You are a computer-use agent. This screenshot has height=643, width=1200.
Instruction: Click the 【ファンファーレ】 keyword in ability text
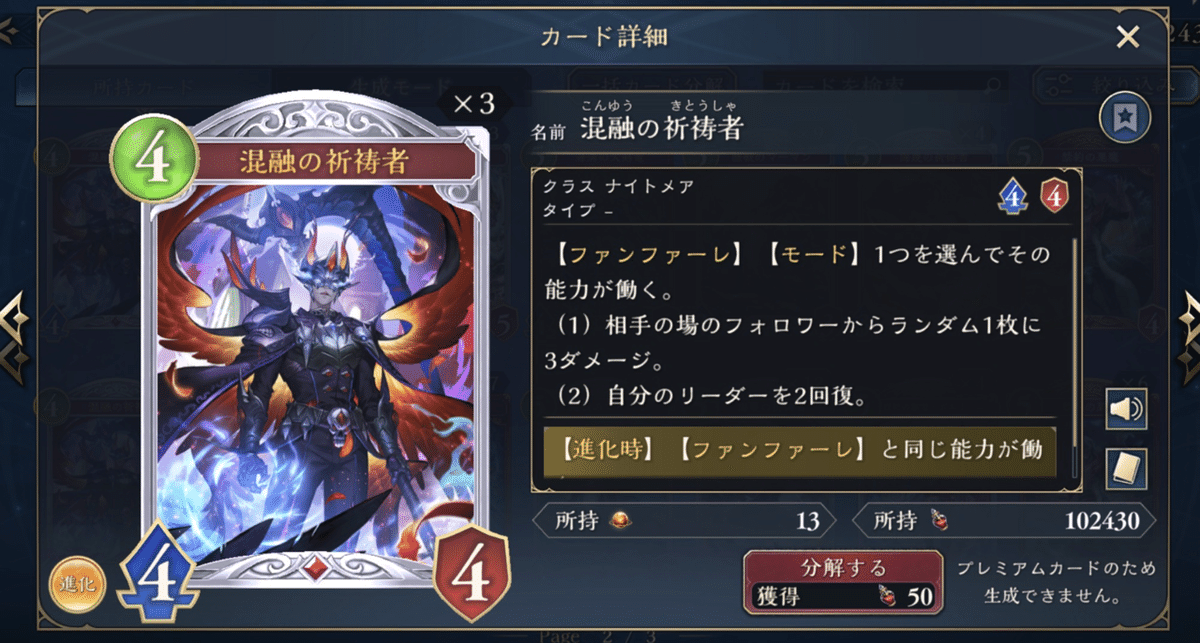click(646, 254)
